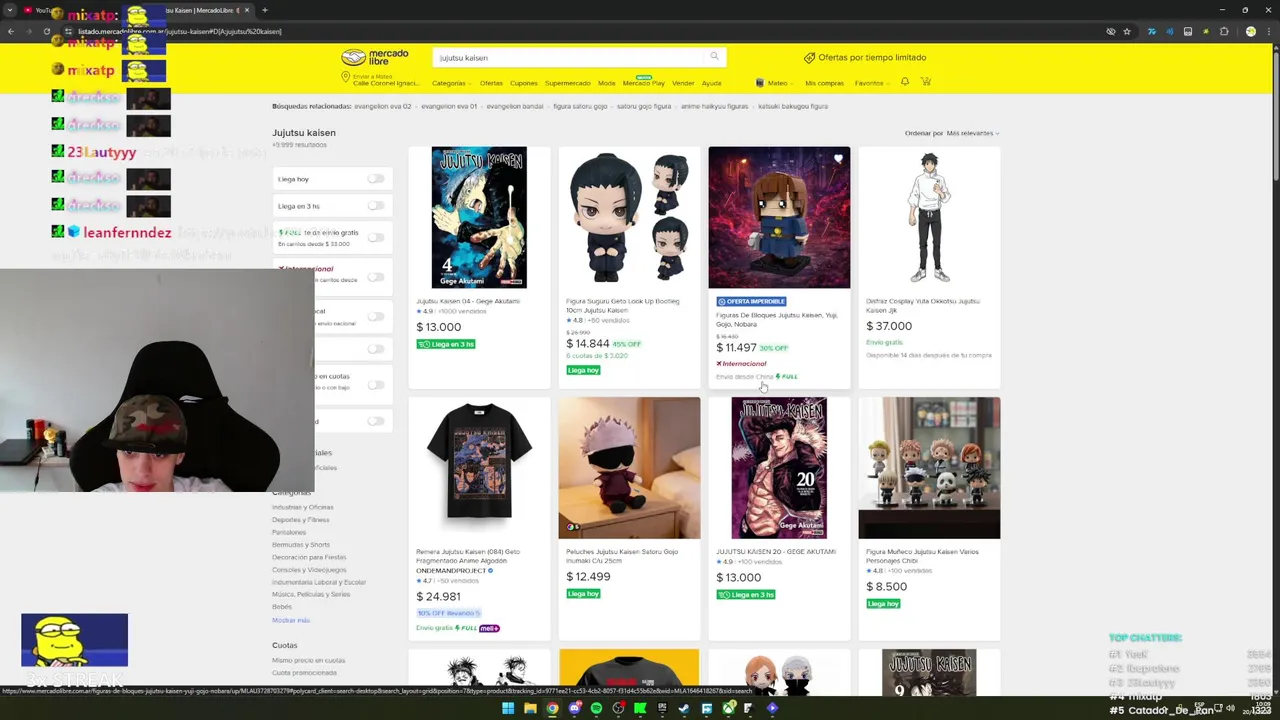Viewport: 1280px width, 720px height.
Task: Go to Supermercado
Action: click(567, 83)
